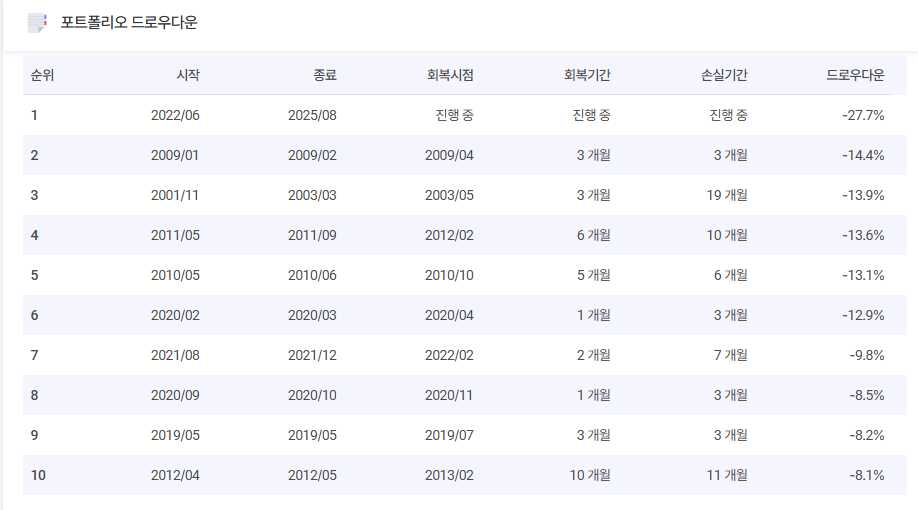Click the 19 개월 loss period cell
Screen dimensions: 918x510
[x=727, y=195]
